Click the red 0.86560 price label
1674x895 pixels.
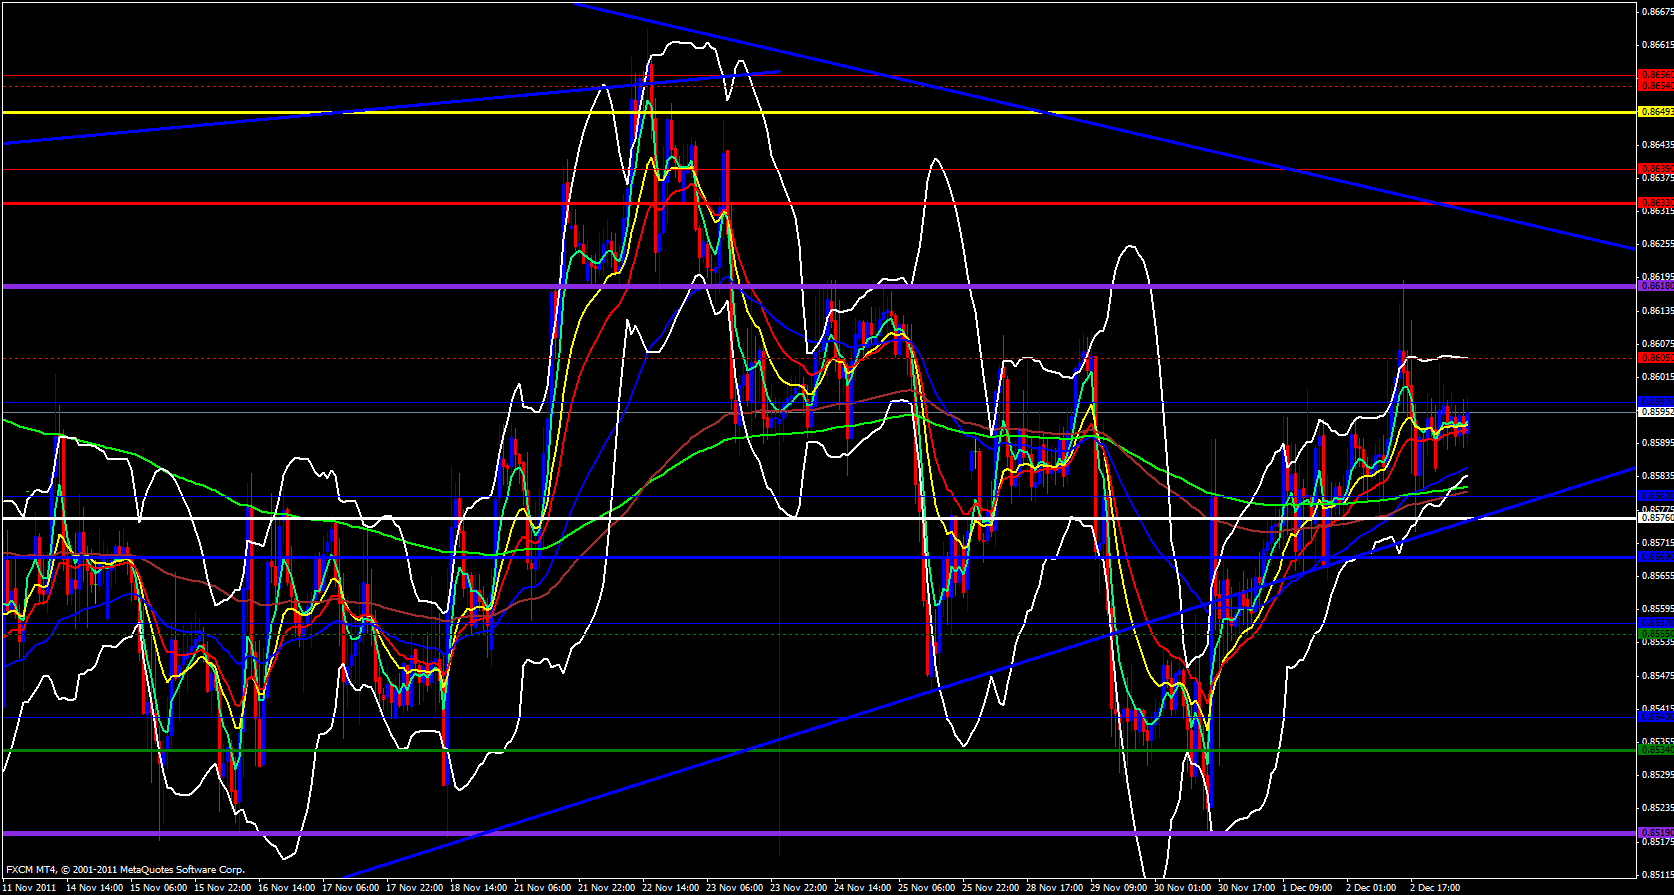[1655, 75]
